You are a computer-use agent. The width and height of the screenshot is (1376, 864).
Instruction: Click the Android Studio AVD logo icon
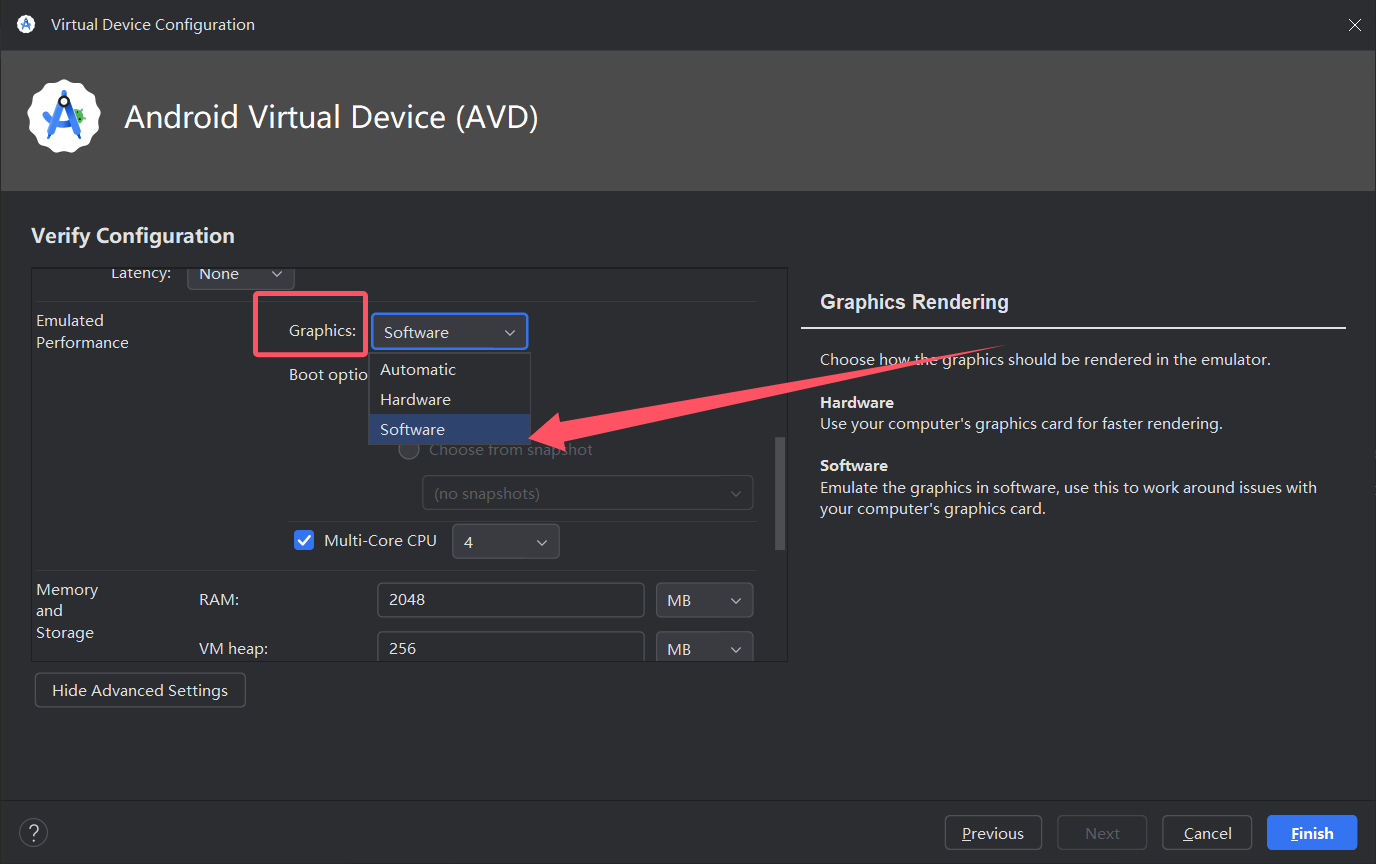pos(64,118)
